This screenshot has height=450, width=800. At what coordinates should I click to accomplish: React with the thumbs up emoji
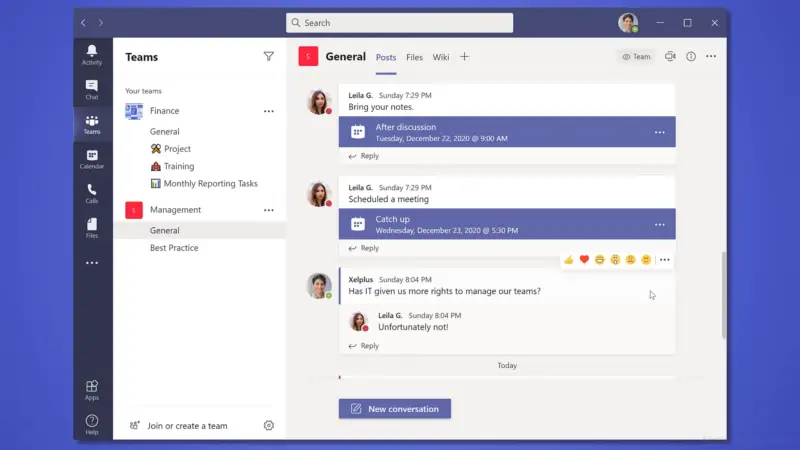pyautogui.click(x=569, y=260)
